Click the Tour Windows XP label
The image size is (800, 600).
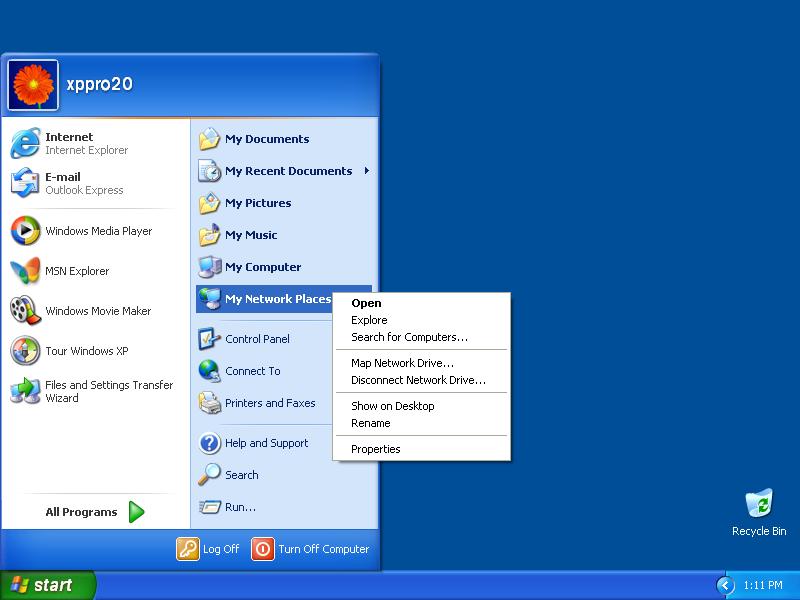click(87, 351)
